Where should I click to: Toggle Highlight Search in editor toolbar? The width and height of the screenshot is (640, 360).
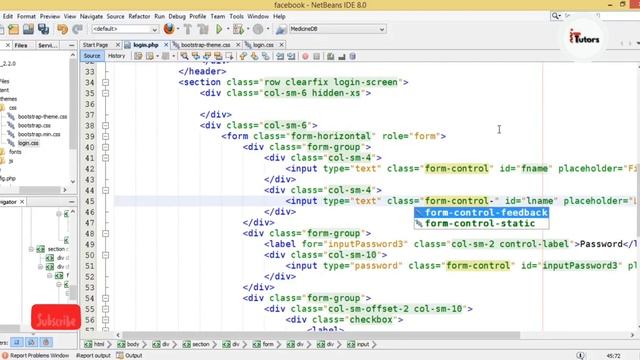click(x=218, y=56)
